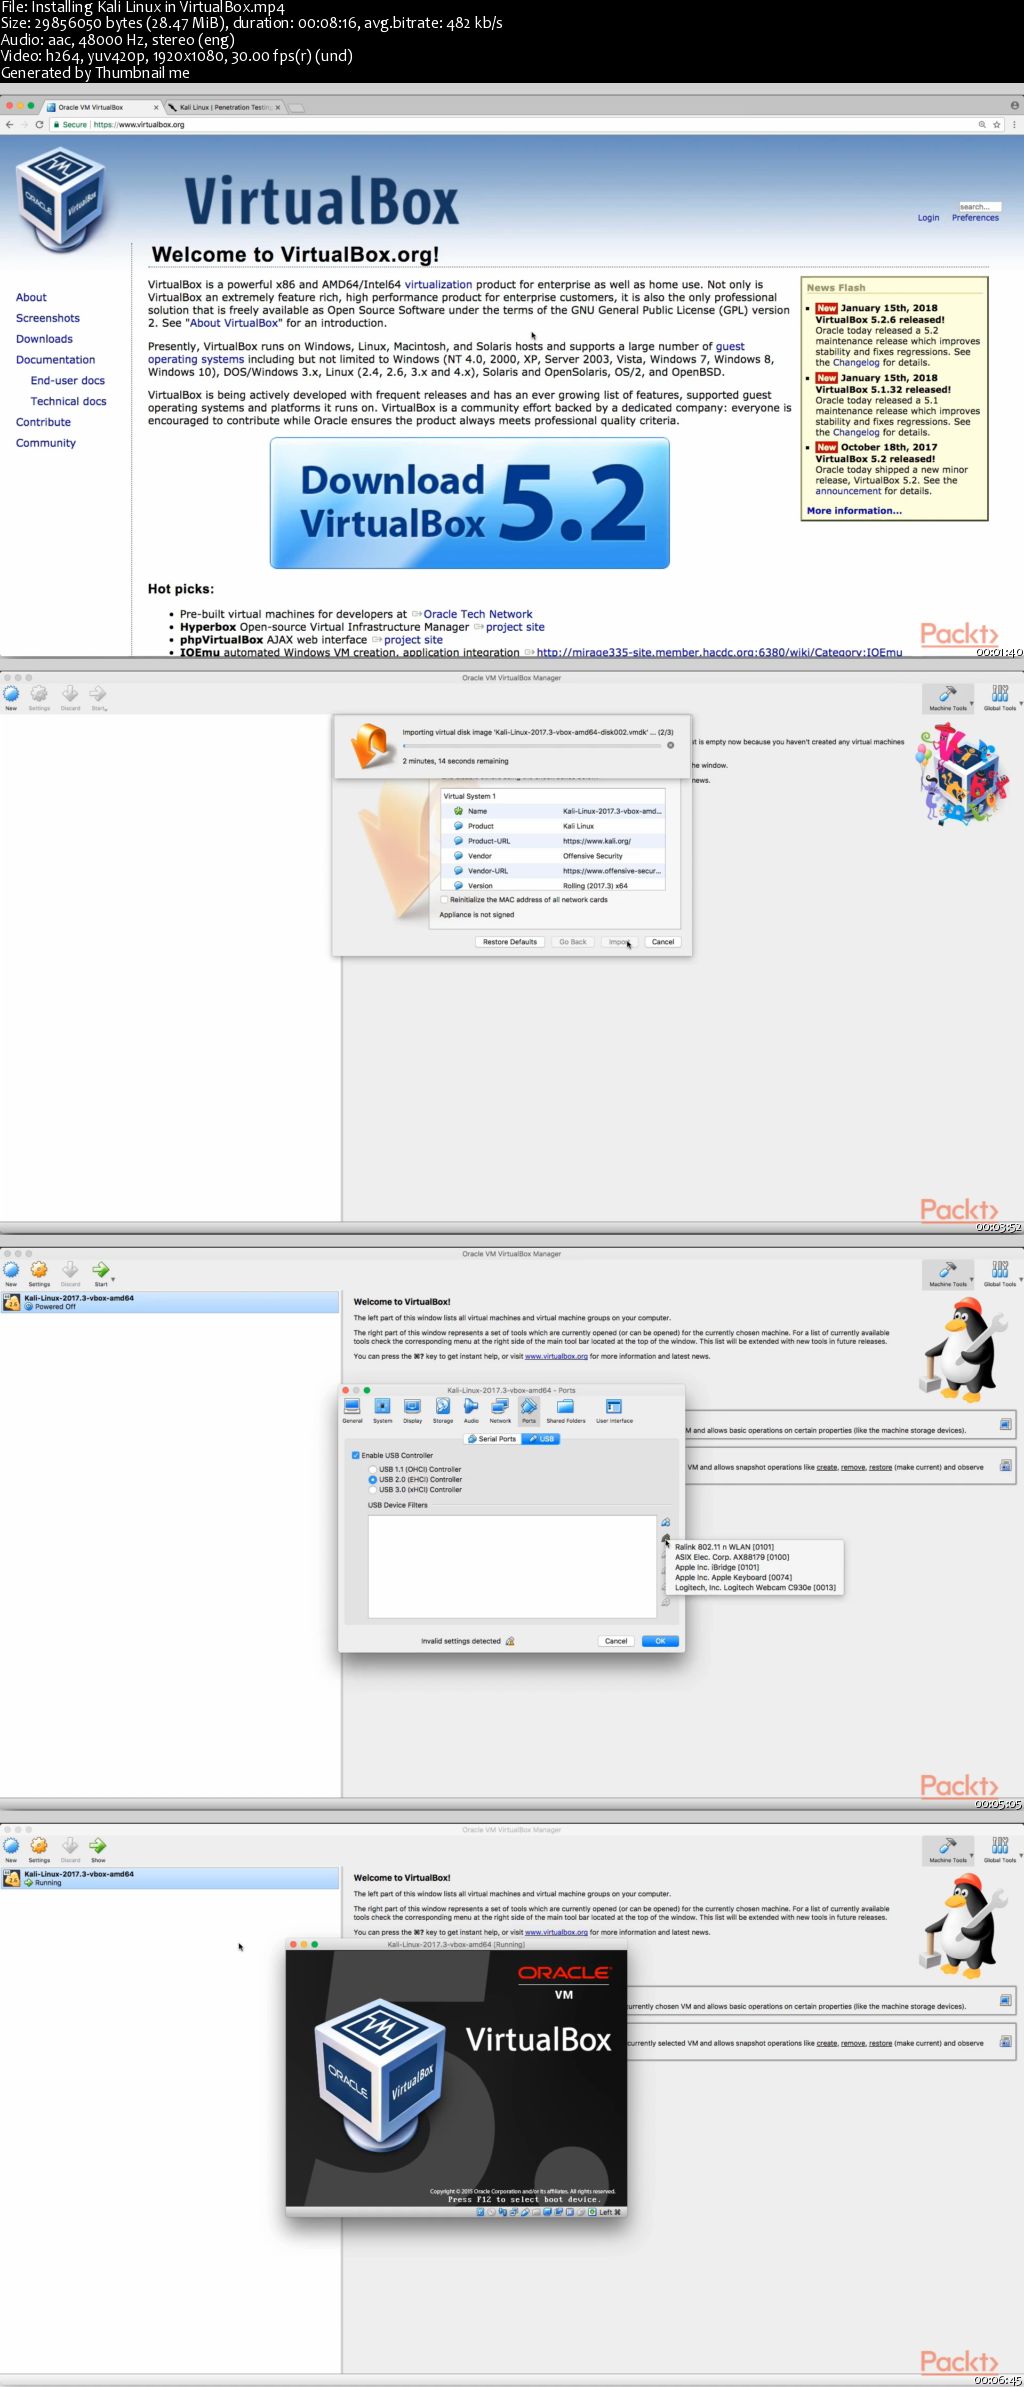Check Reinitialize the MAC address of network cards
Image resolution: width=1024 pixels, height=2387 pixels.
444,900
